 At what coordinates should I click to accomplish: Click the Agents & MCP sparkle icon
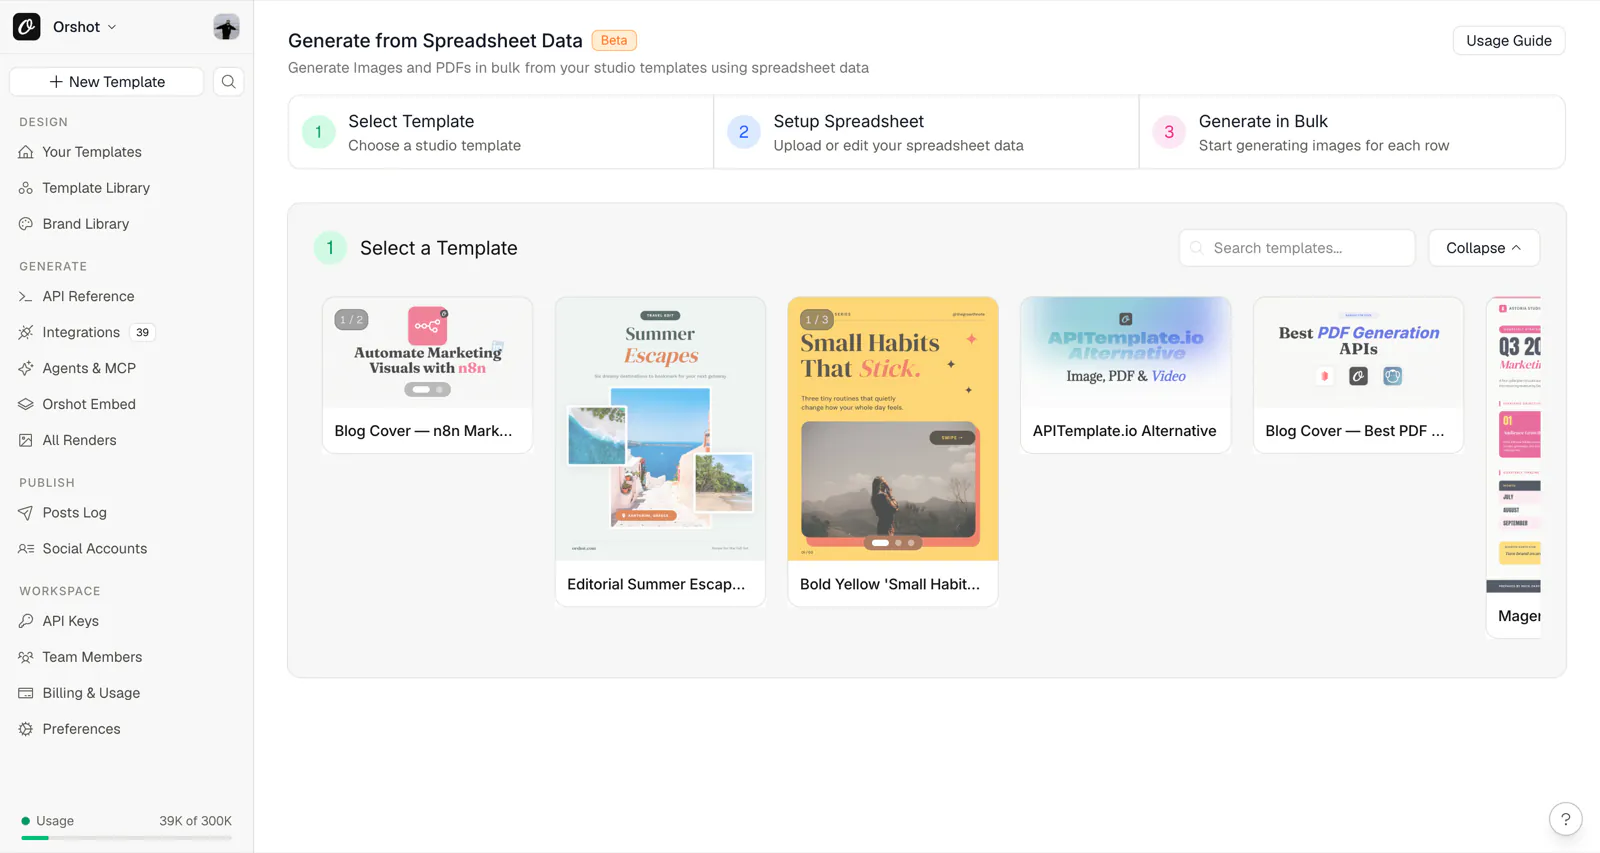tap(26, 368)
